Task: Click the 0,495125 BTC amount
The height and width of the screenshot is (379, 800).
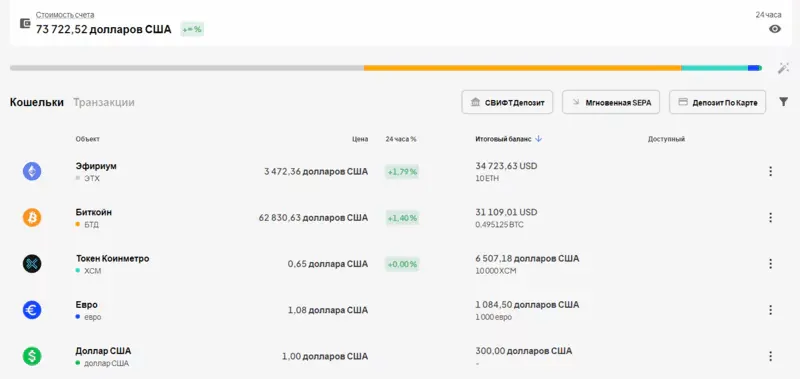Action: [x=499, y=225]
